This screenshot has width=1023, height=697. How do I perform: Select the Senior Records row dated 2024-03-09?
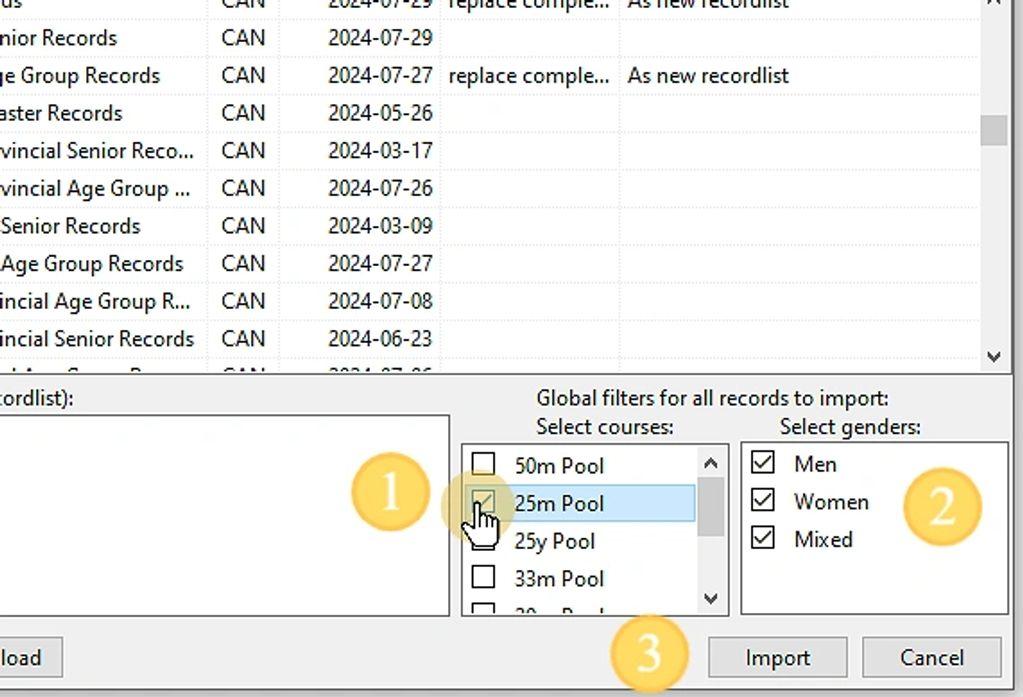click(380, 226)
